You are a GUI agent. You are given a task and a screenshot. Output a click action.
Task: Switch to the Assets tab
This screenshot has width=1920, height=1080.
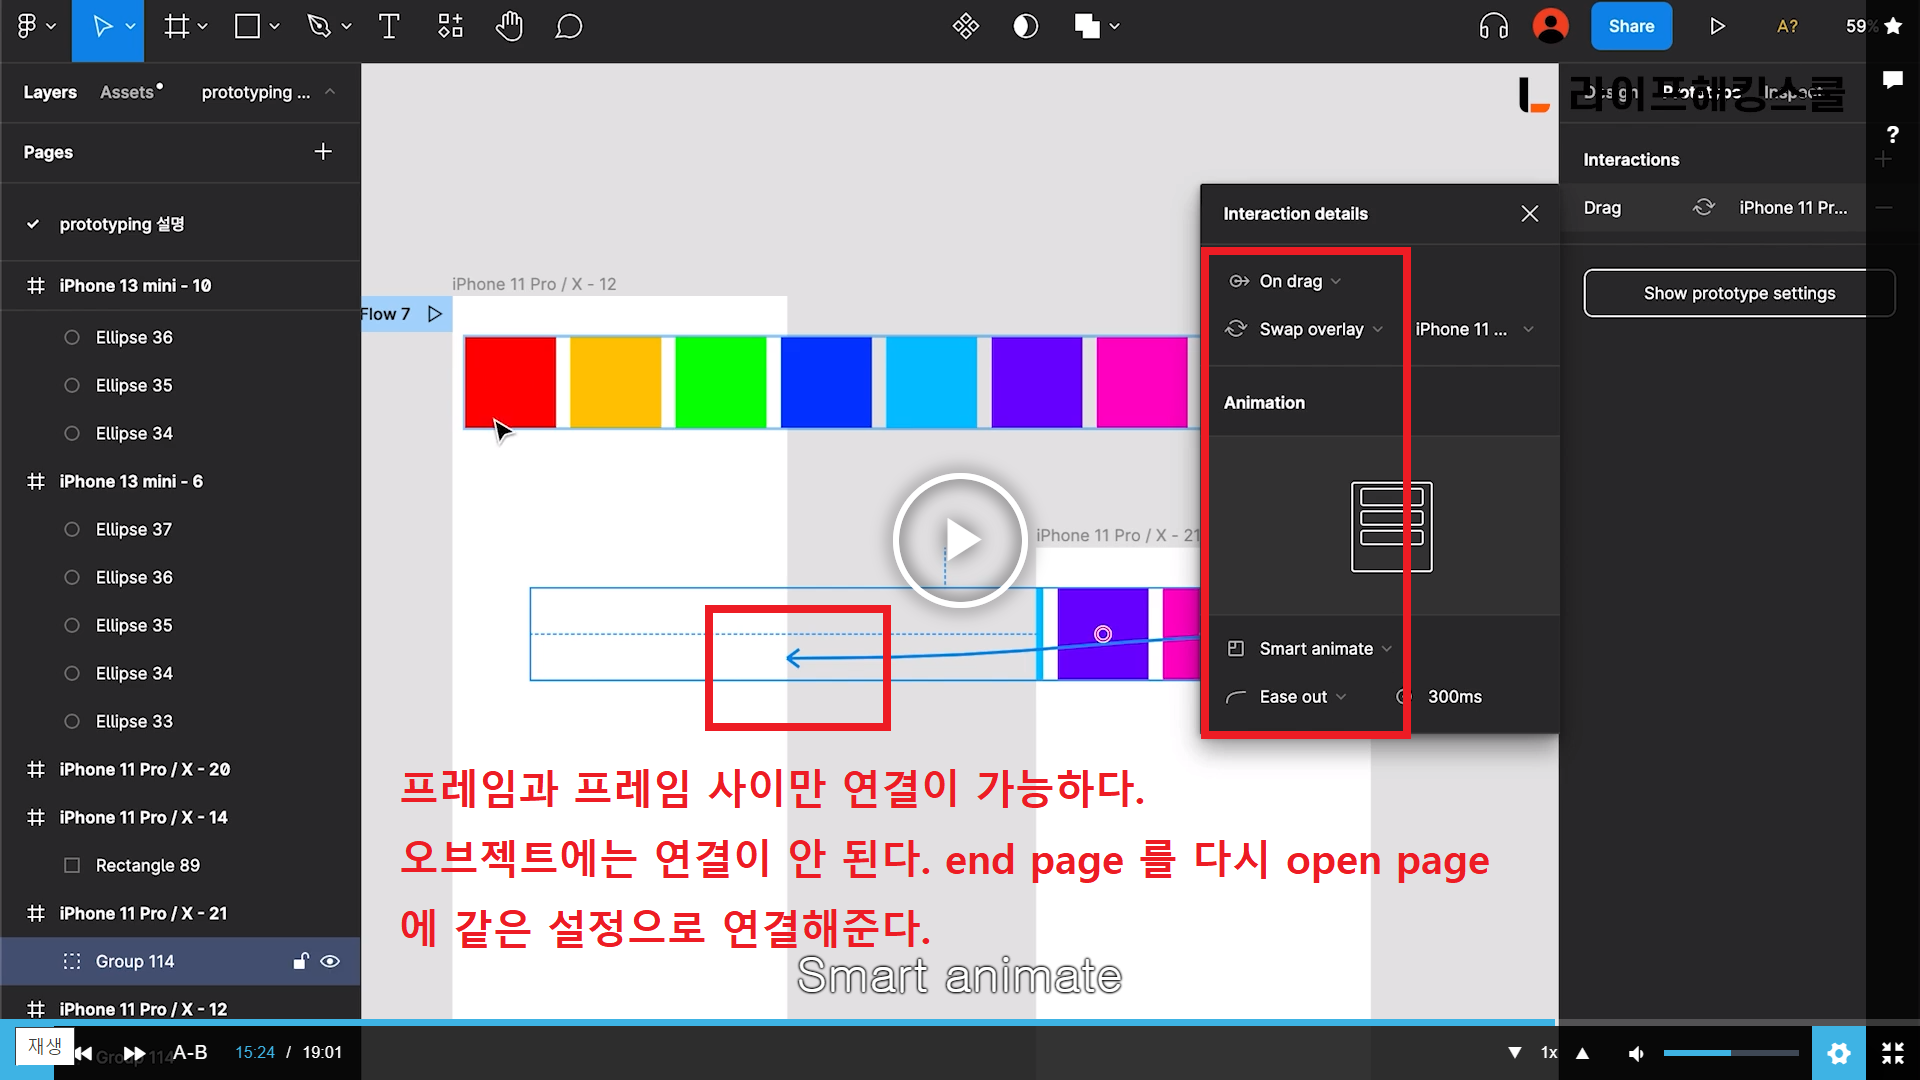(x=128, y=92)
